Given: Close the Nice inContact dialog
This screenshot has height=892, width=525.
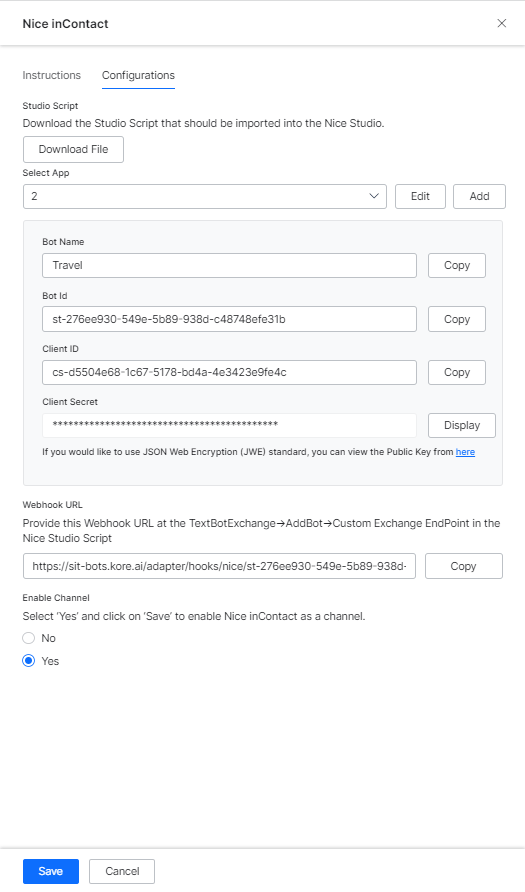Looking at the screenshot, I should tap(502, 23).
